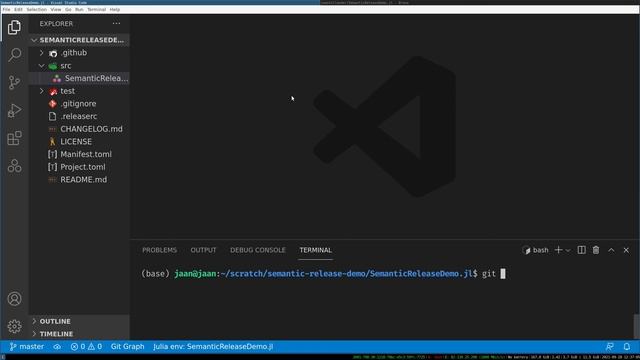This screenshot has width=640, height=360.
Task: Open errors and warnings count in status bar
Action: [86, 347]
